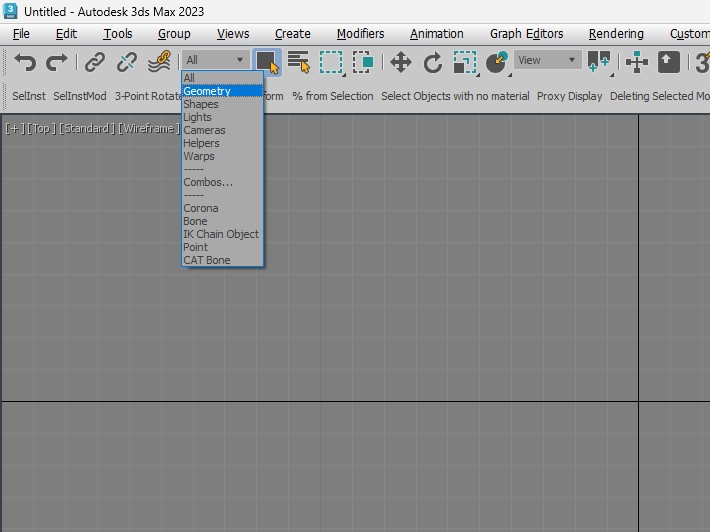Image resolution: width=710 pixels, height=532 pixels.
Task: Activate Select and Move tool
Action: pyautogui.click(x=401, y=62)
